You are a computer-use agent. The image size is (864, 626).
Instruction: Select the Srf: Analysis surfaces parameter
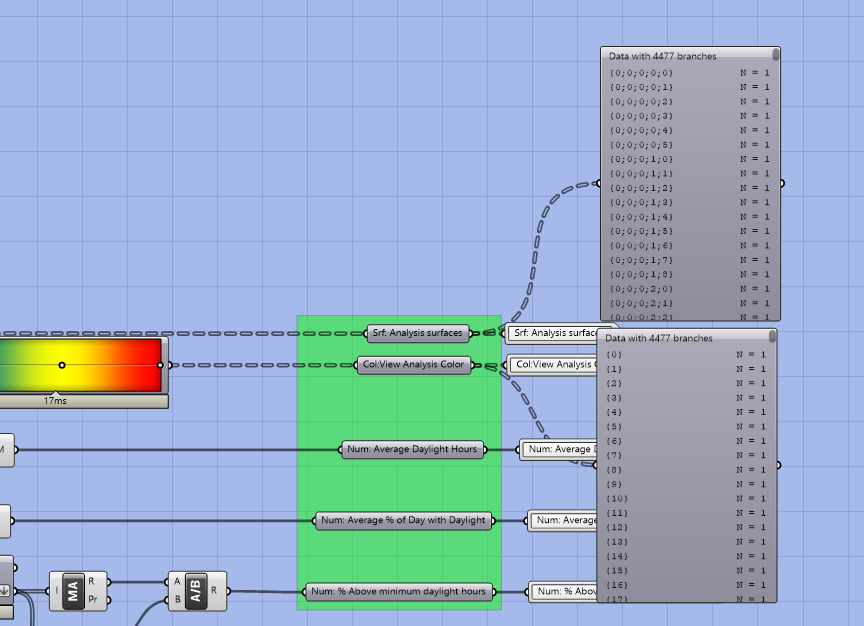click(x=418, y=333)
